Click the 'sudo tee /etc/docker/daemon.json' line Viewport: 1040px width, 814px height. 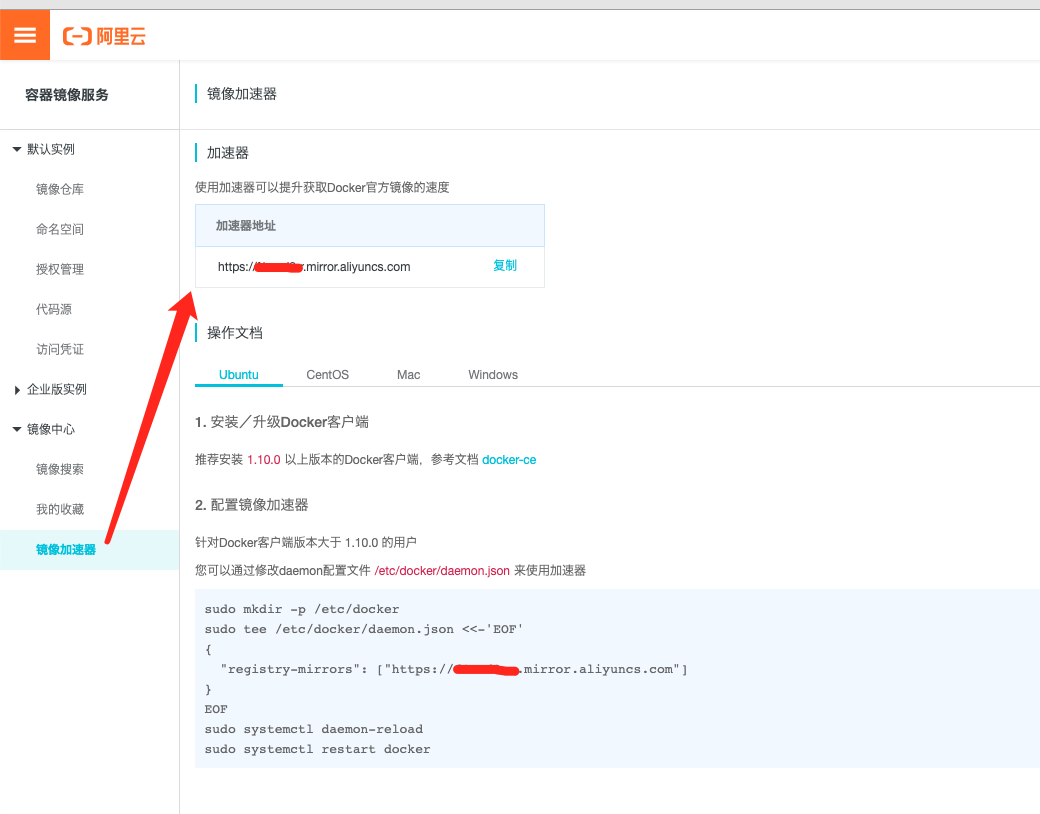(x=363, y=629)
